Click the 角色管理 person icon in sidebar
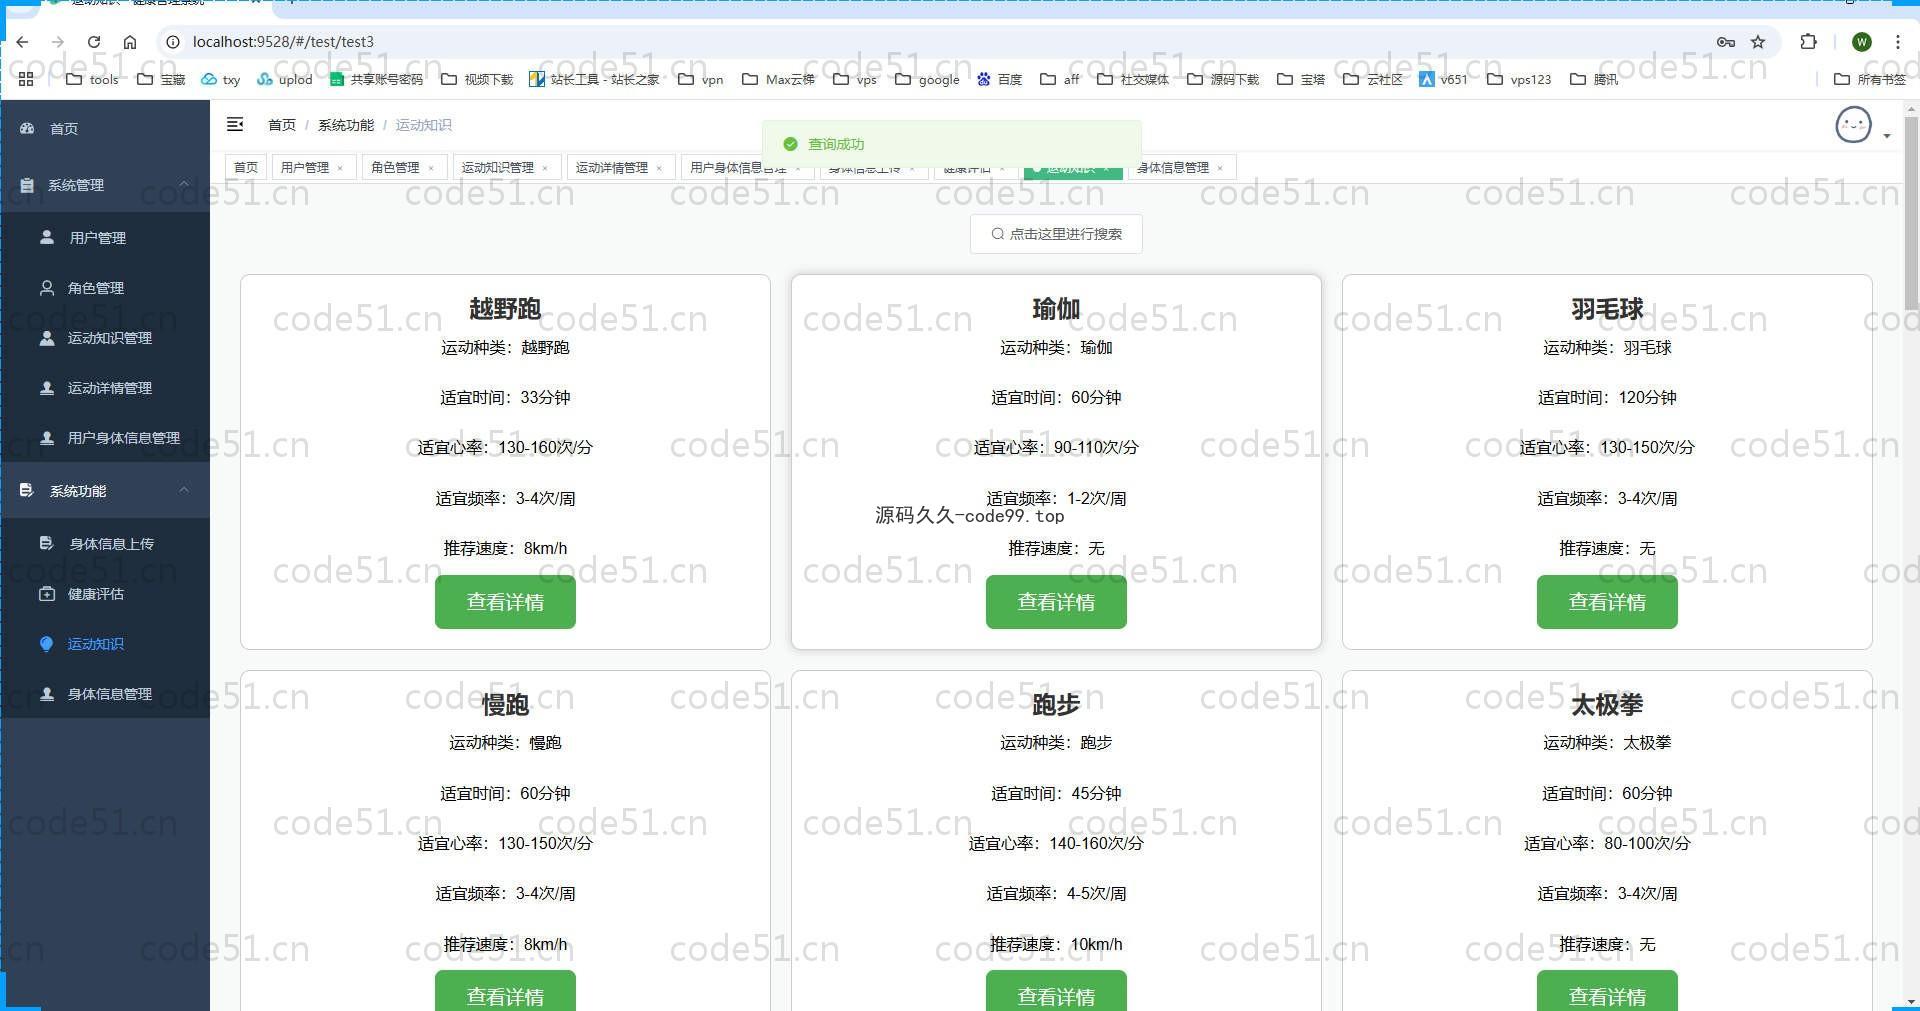The image size is (1920, 1011). (x=47, y=287)
